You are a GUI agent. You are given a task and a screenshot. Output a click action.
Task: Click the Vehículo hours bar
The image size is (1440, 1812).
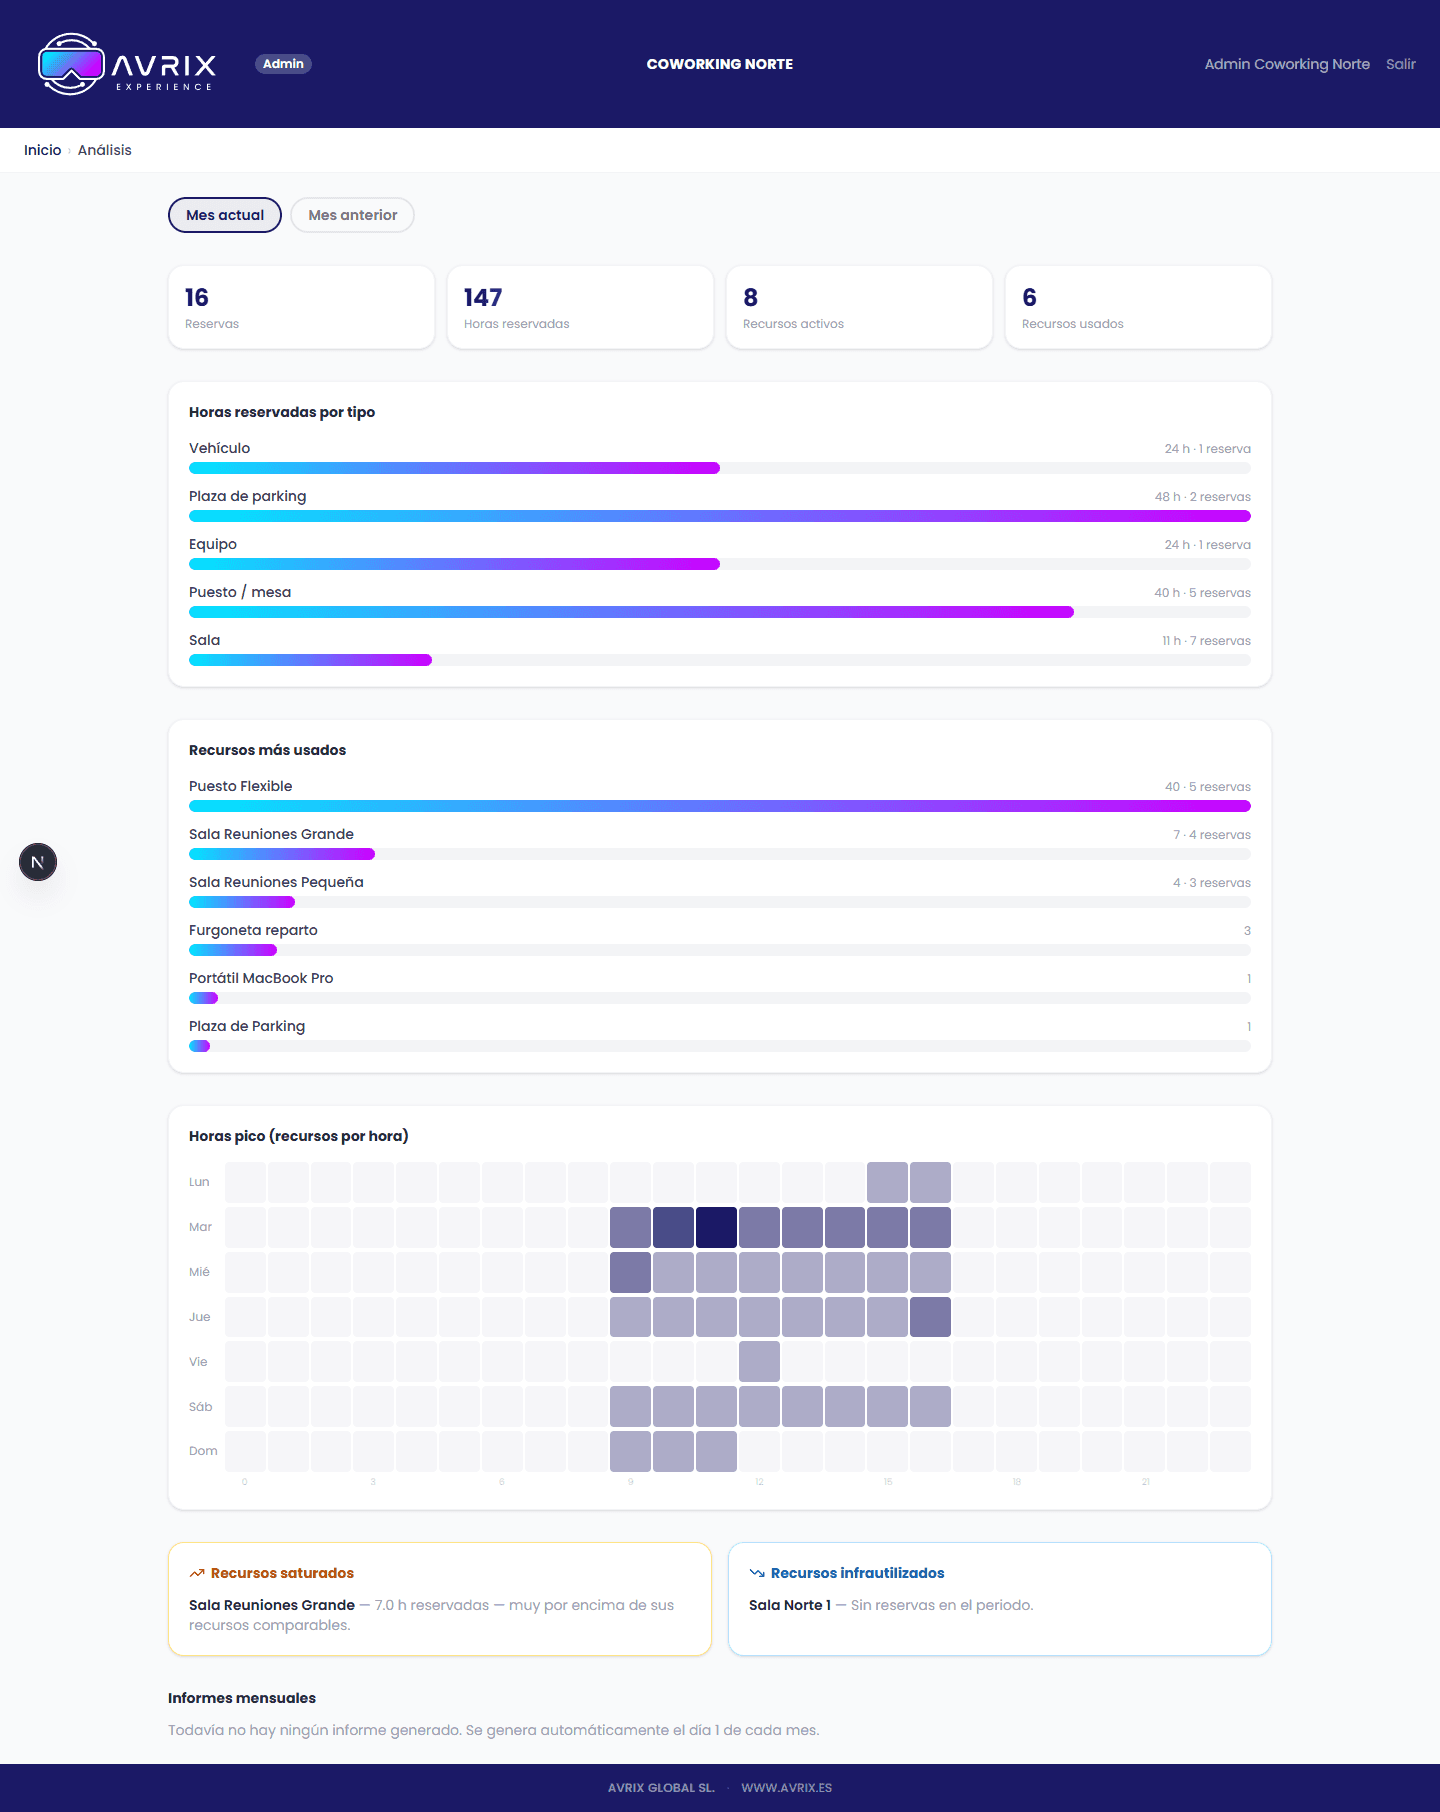click(720, 468)
